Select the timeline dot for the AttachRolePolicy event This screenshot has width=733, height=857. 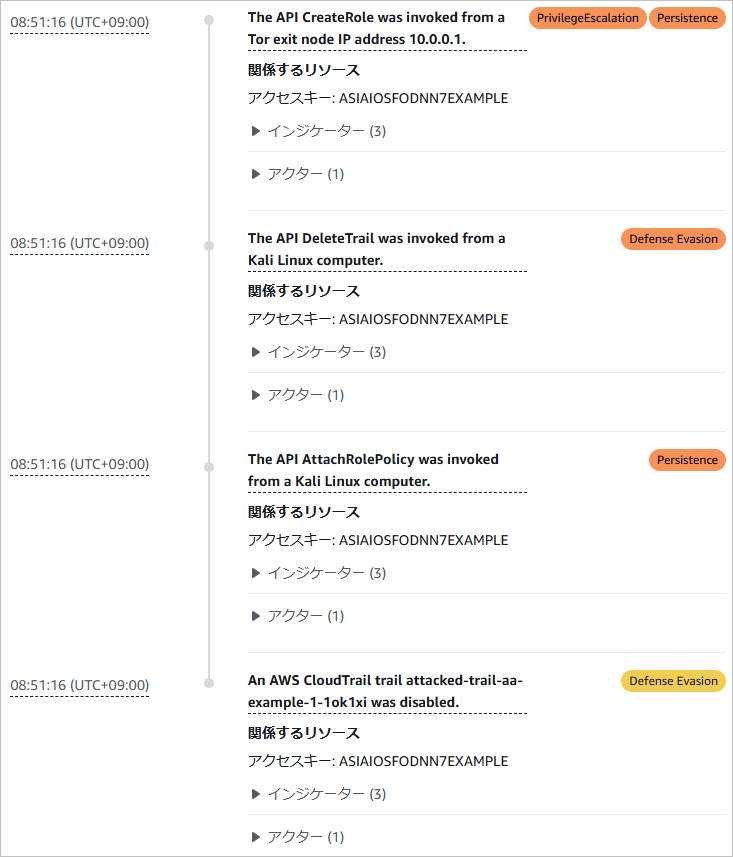click(x=209, y=465)
